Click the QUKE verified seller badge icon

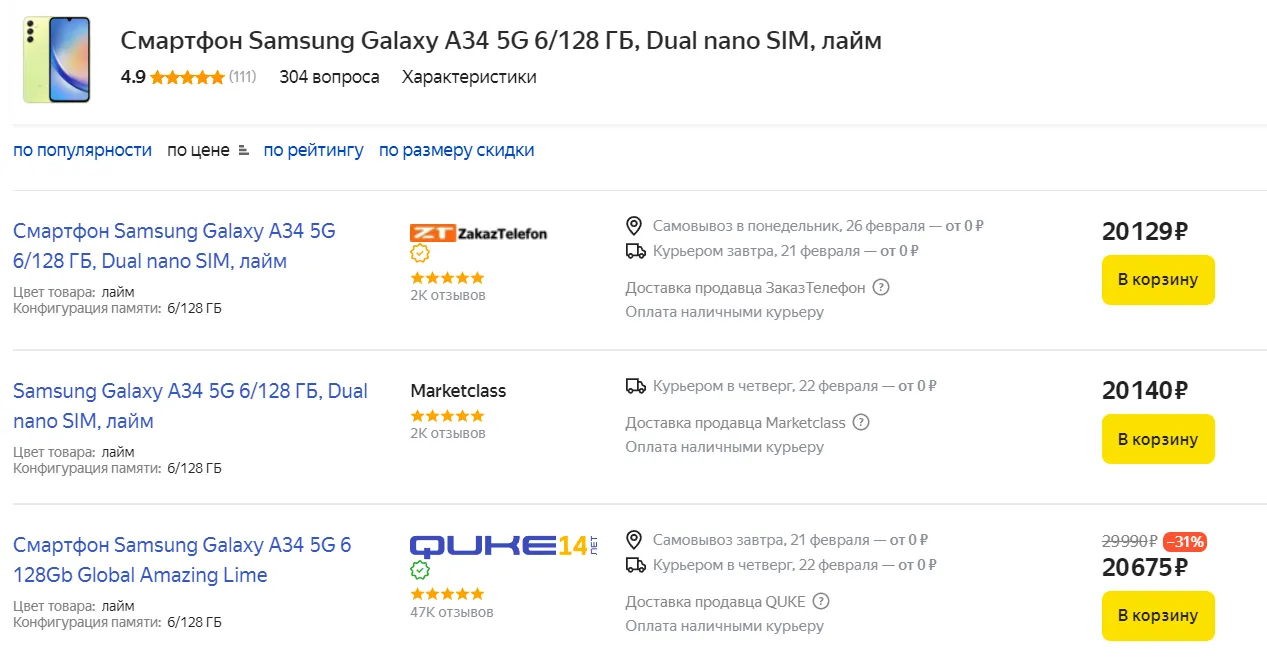pos(420,570)
